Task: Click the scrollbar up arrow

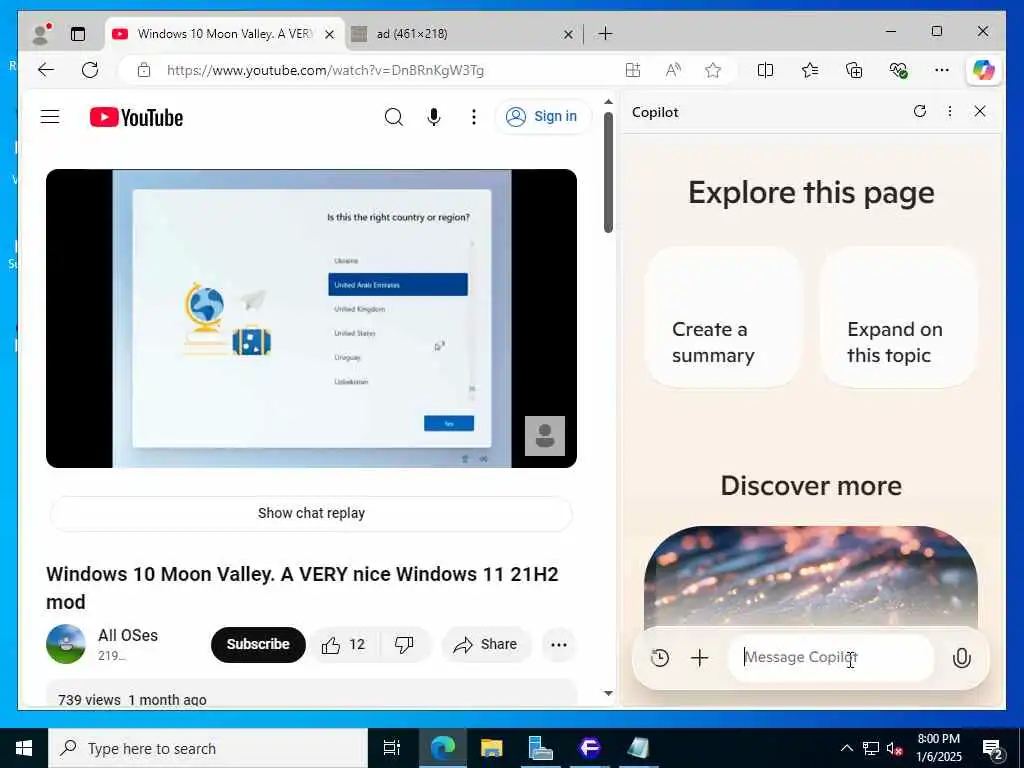Action: pyautogui.click(x=608, y=102)
